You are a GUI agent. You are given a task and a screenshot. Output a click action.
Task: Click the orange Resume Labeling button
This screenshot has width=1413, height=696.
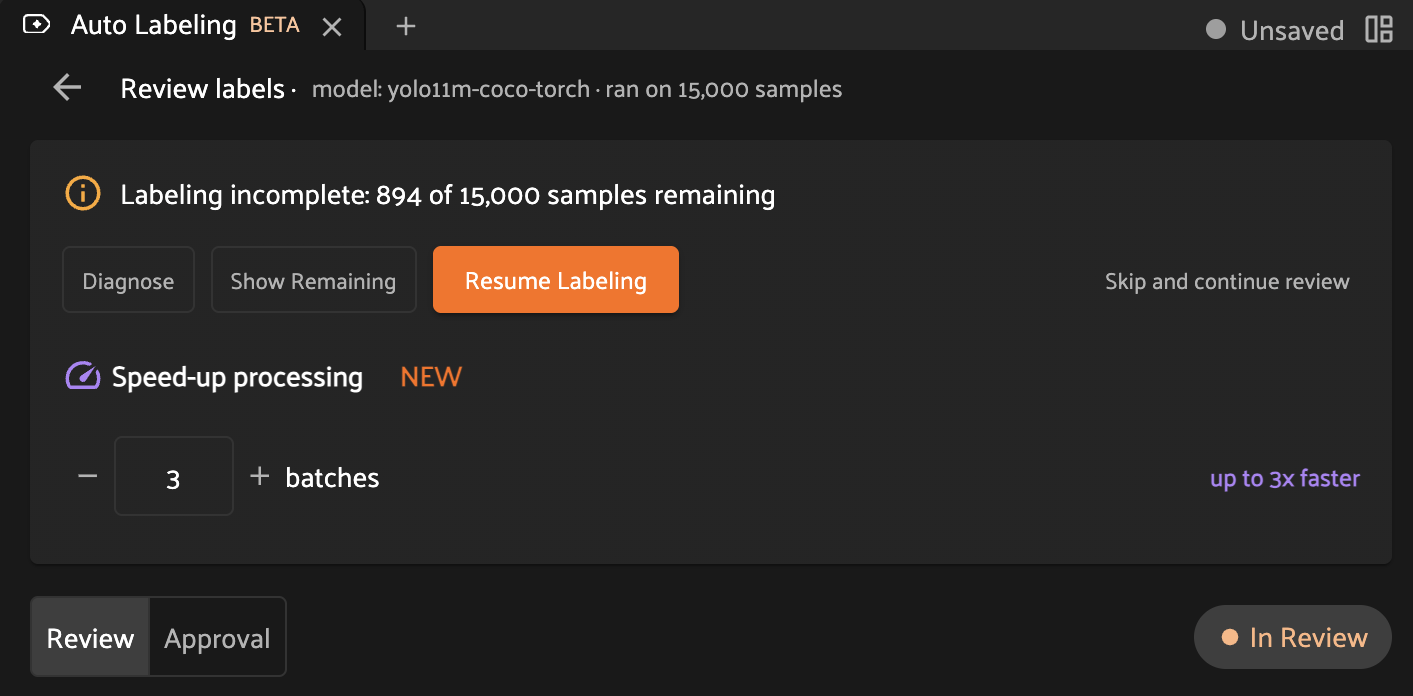click(x=556, y=280)
